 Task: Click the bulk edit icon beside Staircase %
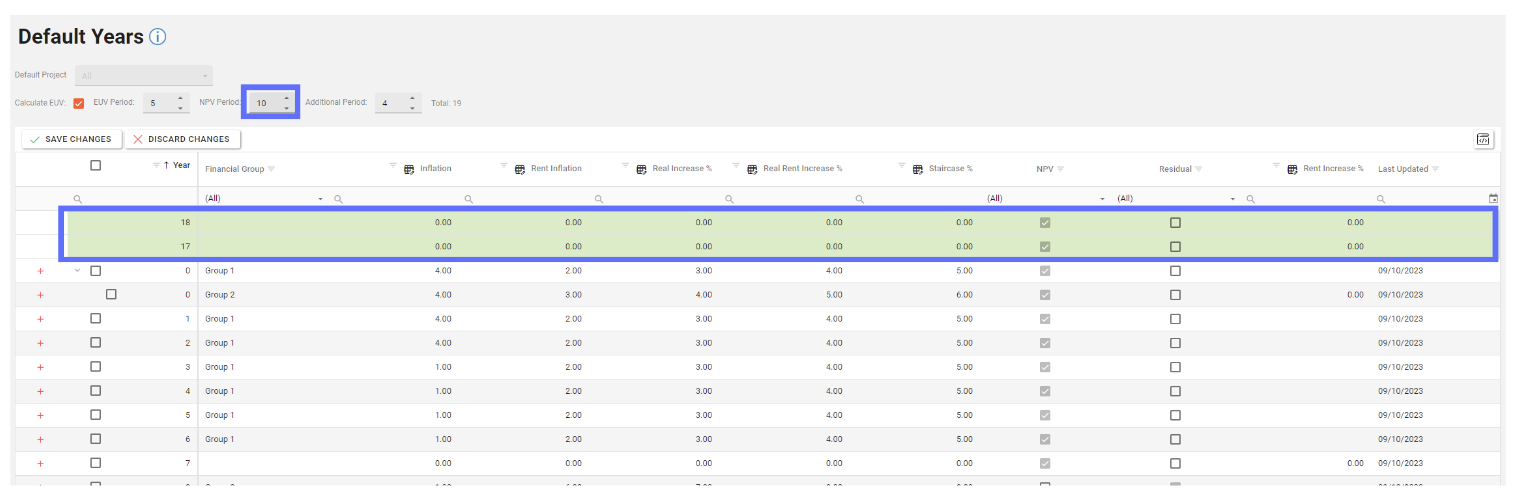(920, 169)
